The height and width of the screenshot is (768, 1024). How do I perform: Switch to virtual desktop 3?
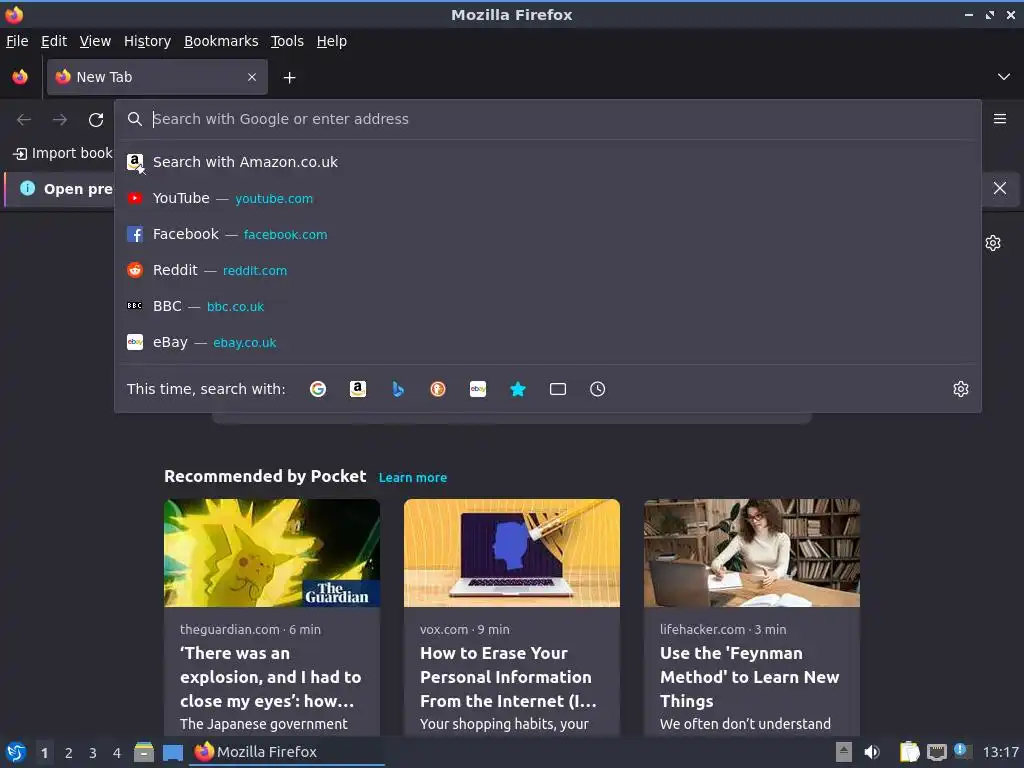[93, 753]
